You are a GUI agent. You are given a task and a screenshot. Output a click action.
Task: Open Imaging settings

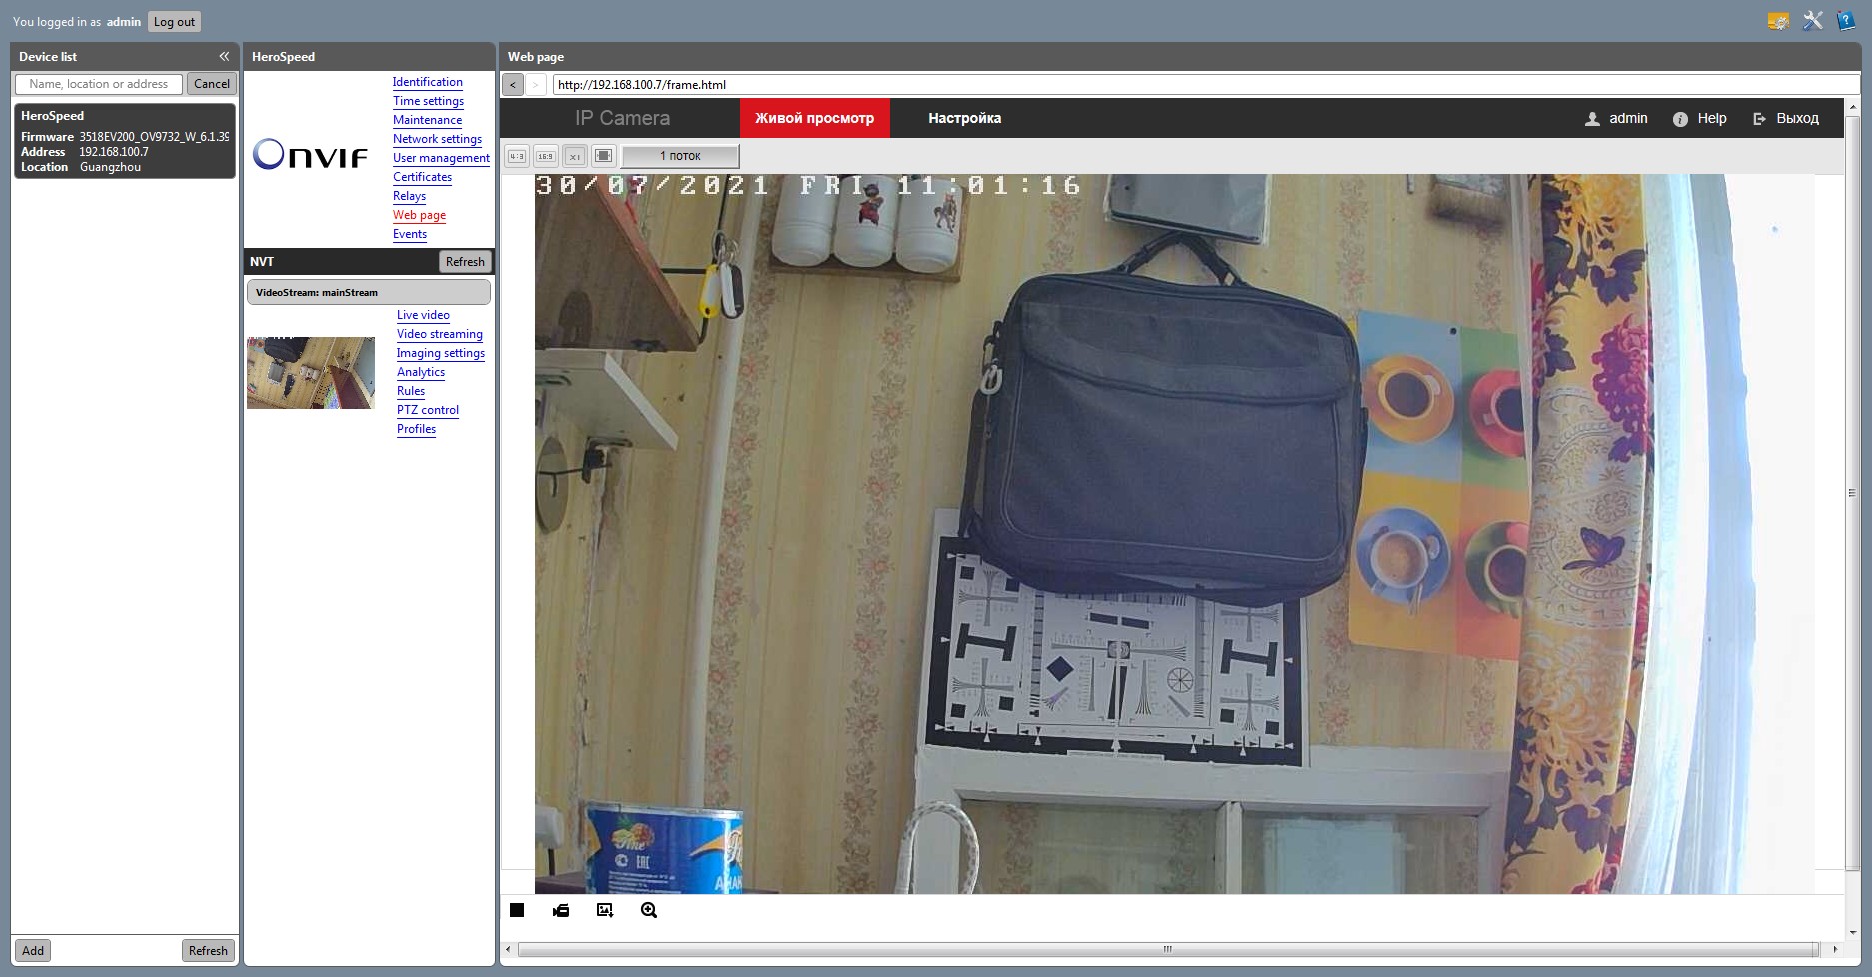441,353
